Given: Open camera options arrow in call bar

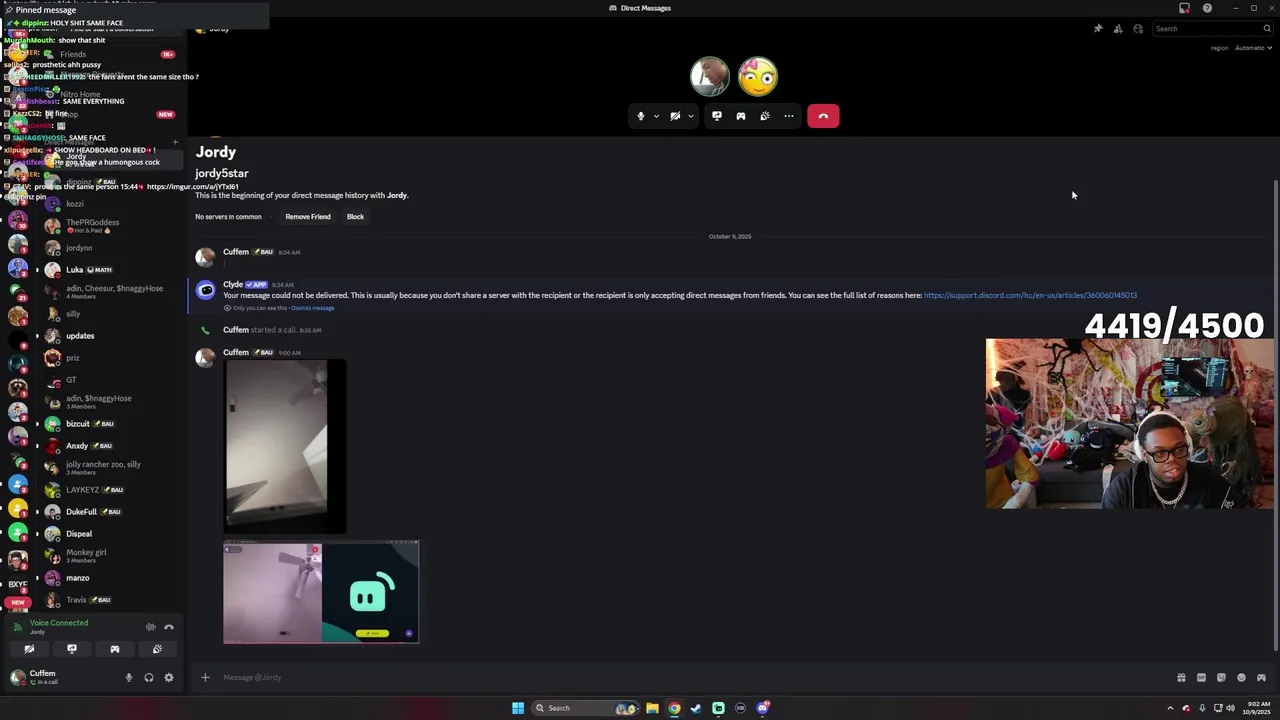Looking at the screenshot, I should coord(690,116).
